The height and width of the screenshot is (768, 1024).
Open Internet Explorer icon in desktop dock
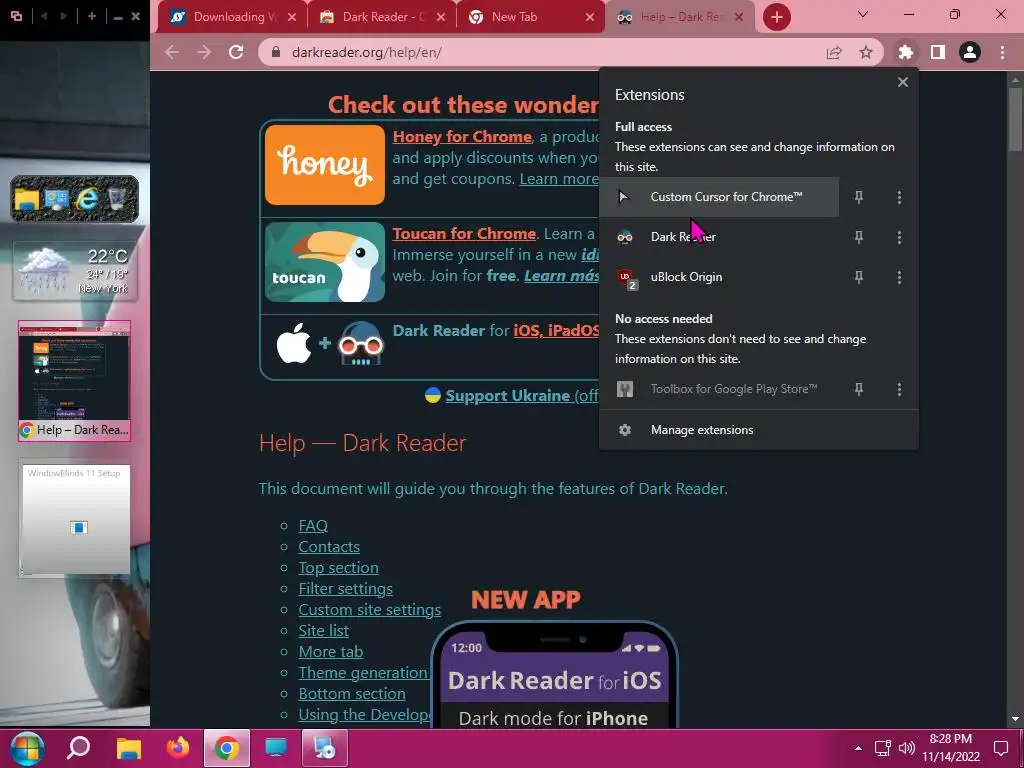pyautogui.click(x=86, y=199)
